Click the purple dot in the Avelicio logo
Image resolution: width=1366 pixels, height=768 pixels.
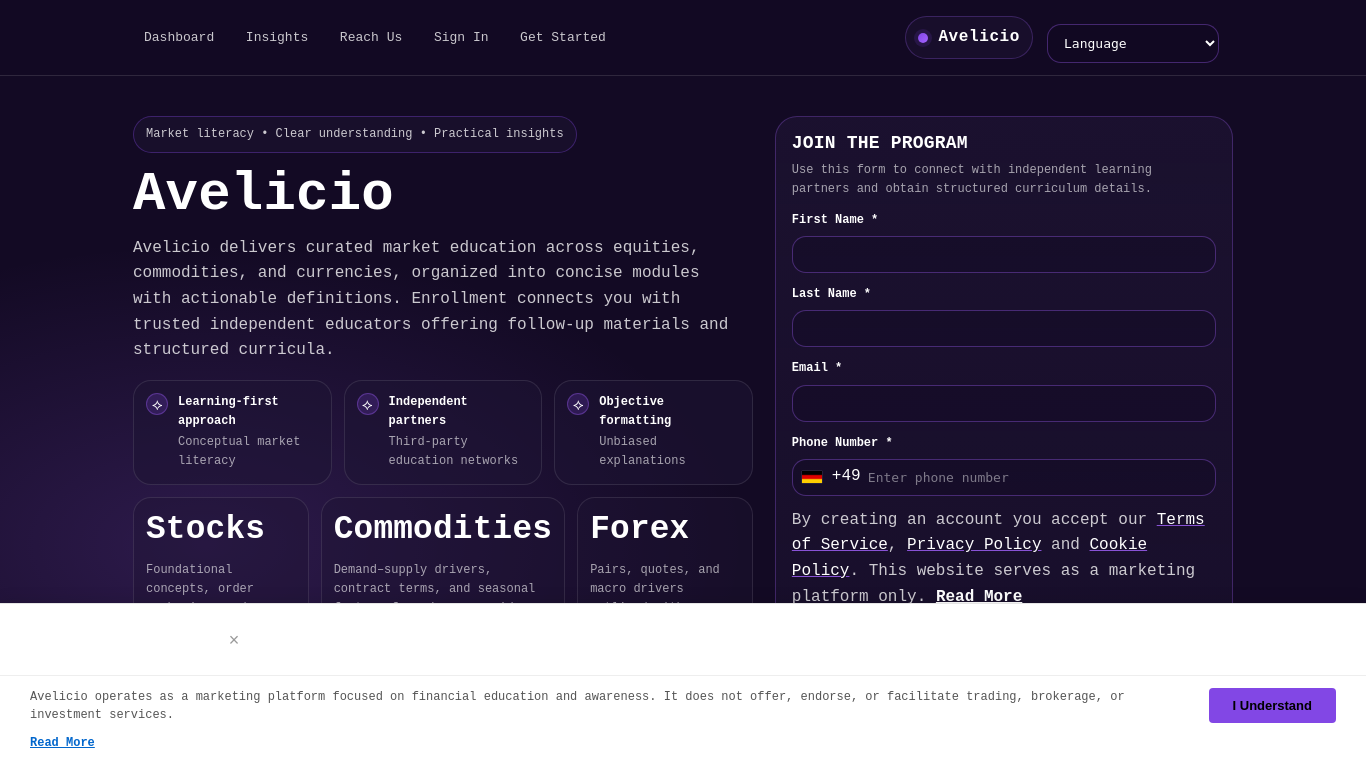[923, 38]
